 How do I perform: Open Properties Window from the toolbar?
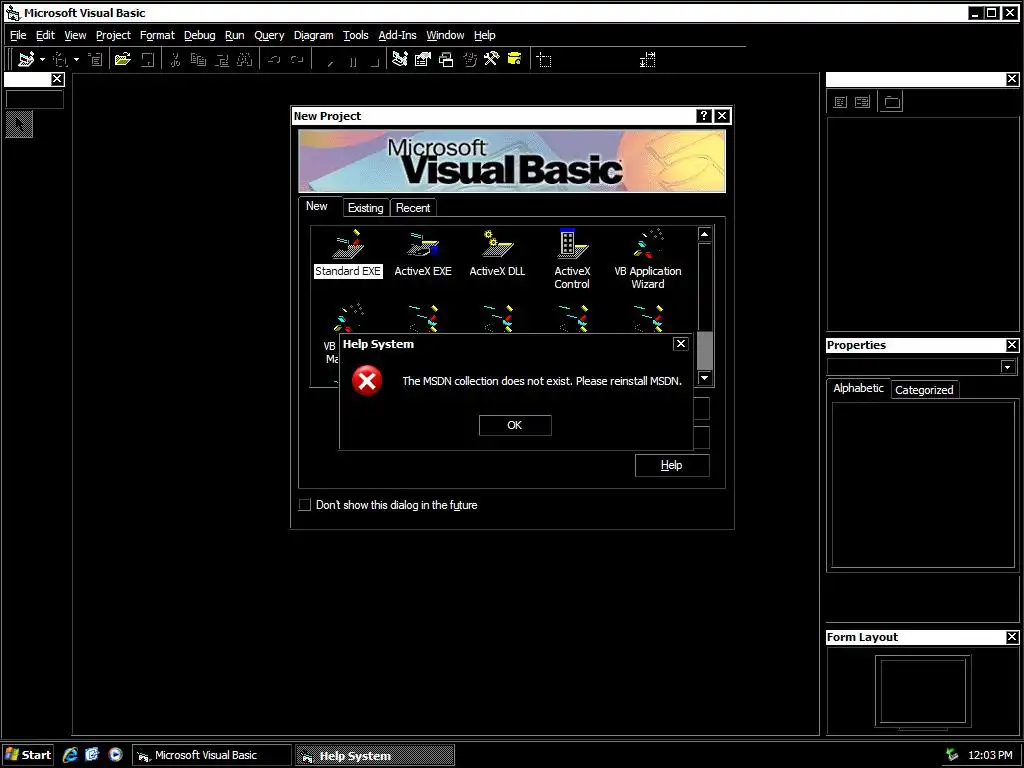coord(423,59)
